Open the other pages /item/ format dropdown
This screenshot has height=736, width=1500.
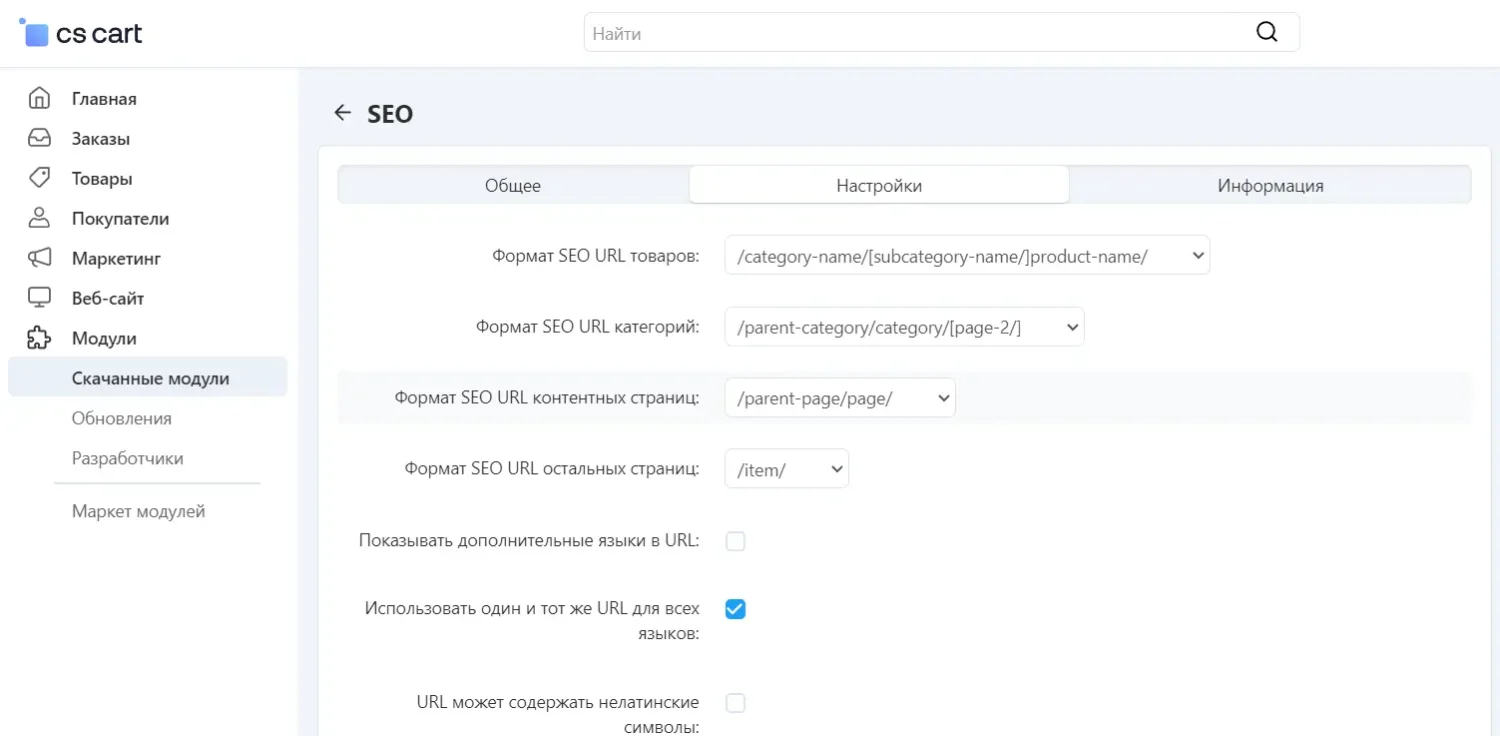786,468
